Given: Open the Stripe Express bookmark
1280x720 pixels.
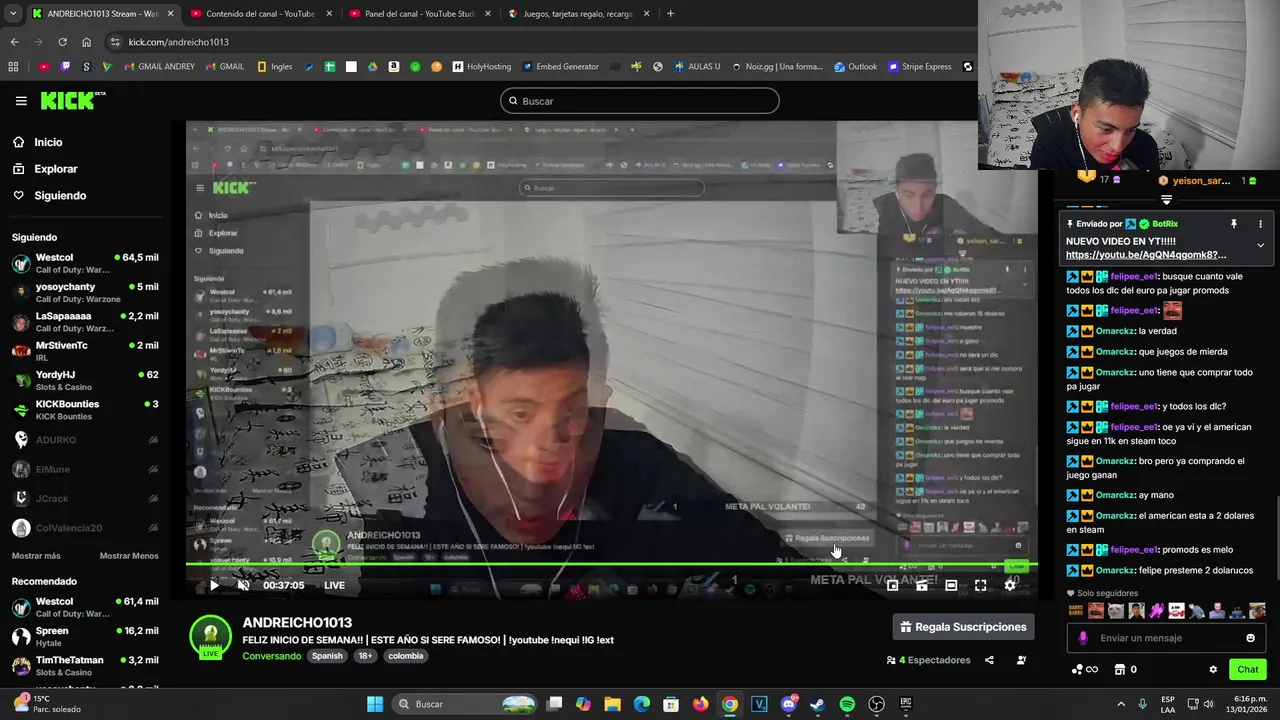Looking at the screenshot, I should click(919, 67).
